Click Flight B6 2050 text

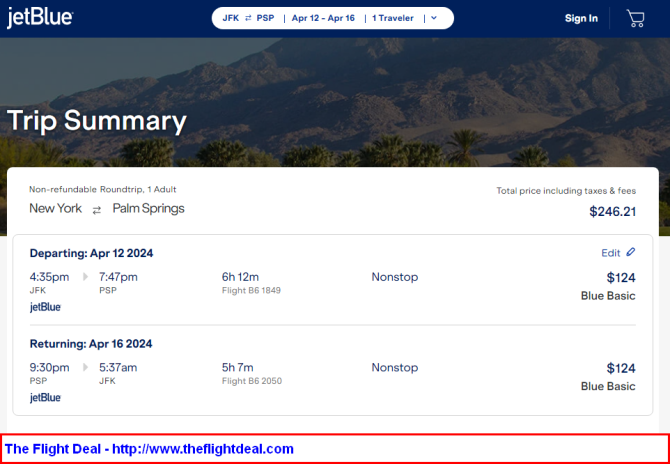pyautogui.click(x=252, y=381)
